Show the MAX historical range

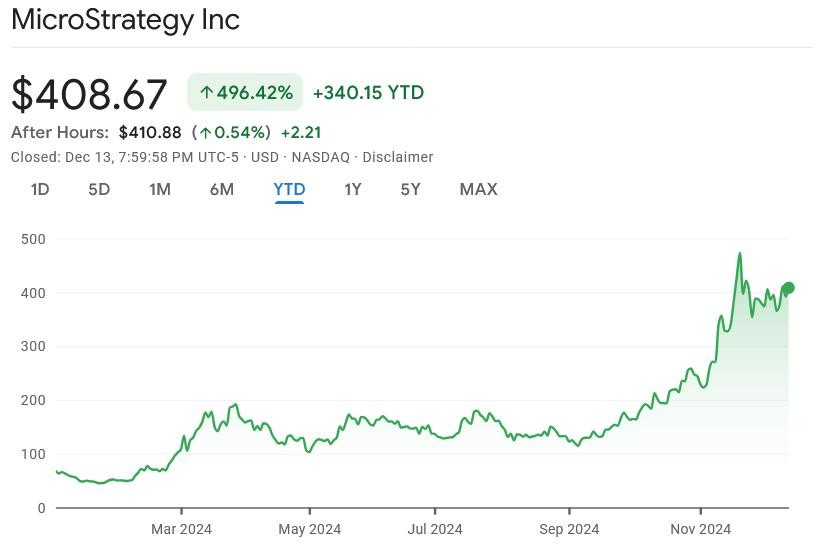click(x=478, y=189)
